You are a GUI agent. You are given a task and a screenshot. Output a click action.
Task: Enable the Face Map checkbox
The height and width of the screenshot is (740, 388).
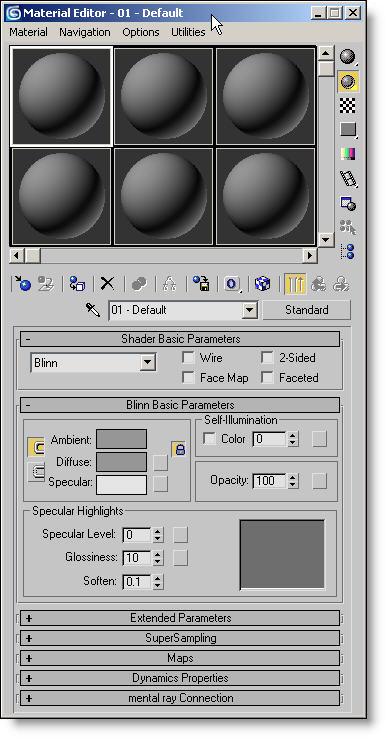pyautogui.click(x=188, y=378)
